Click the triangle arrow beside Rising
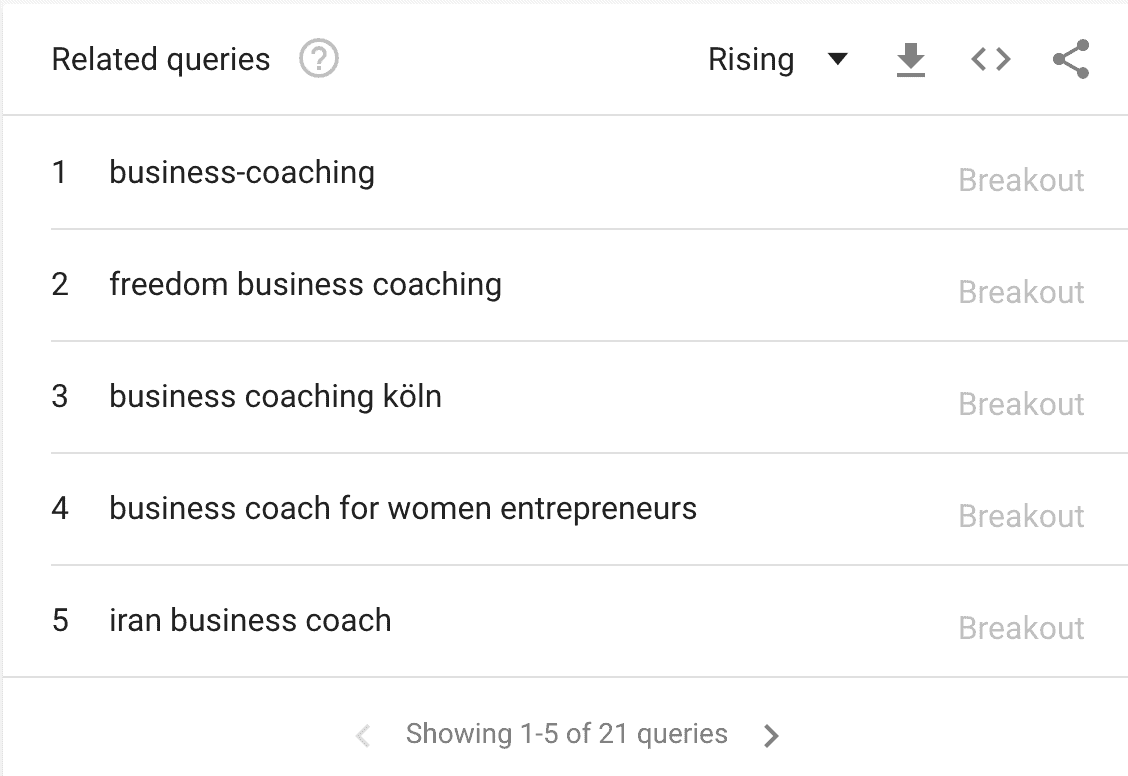 (838, 60)
